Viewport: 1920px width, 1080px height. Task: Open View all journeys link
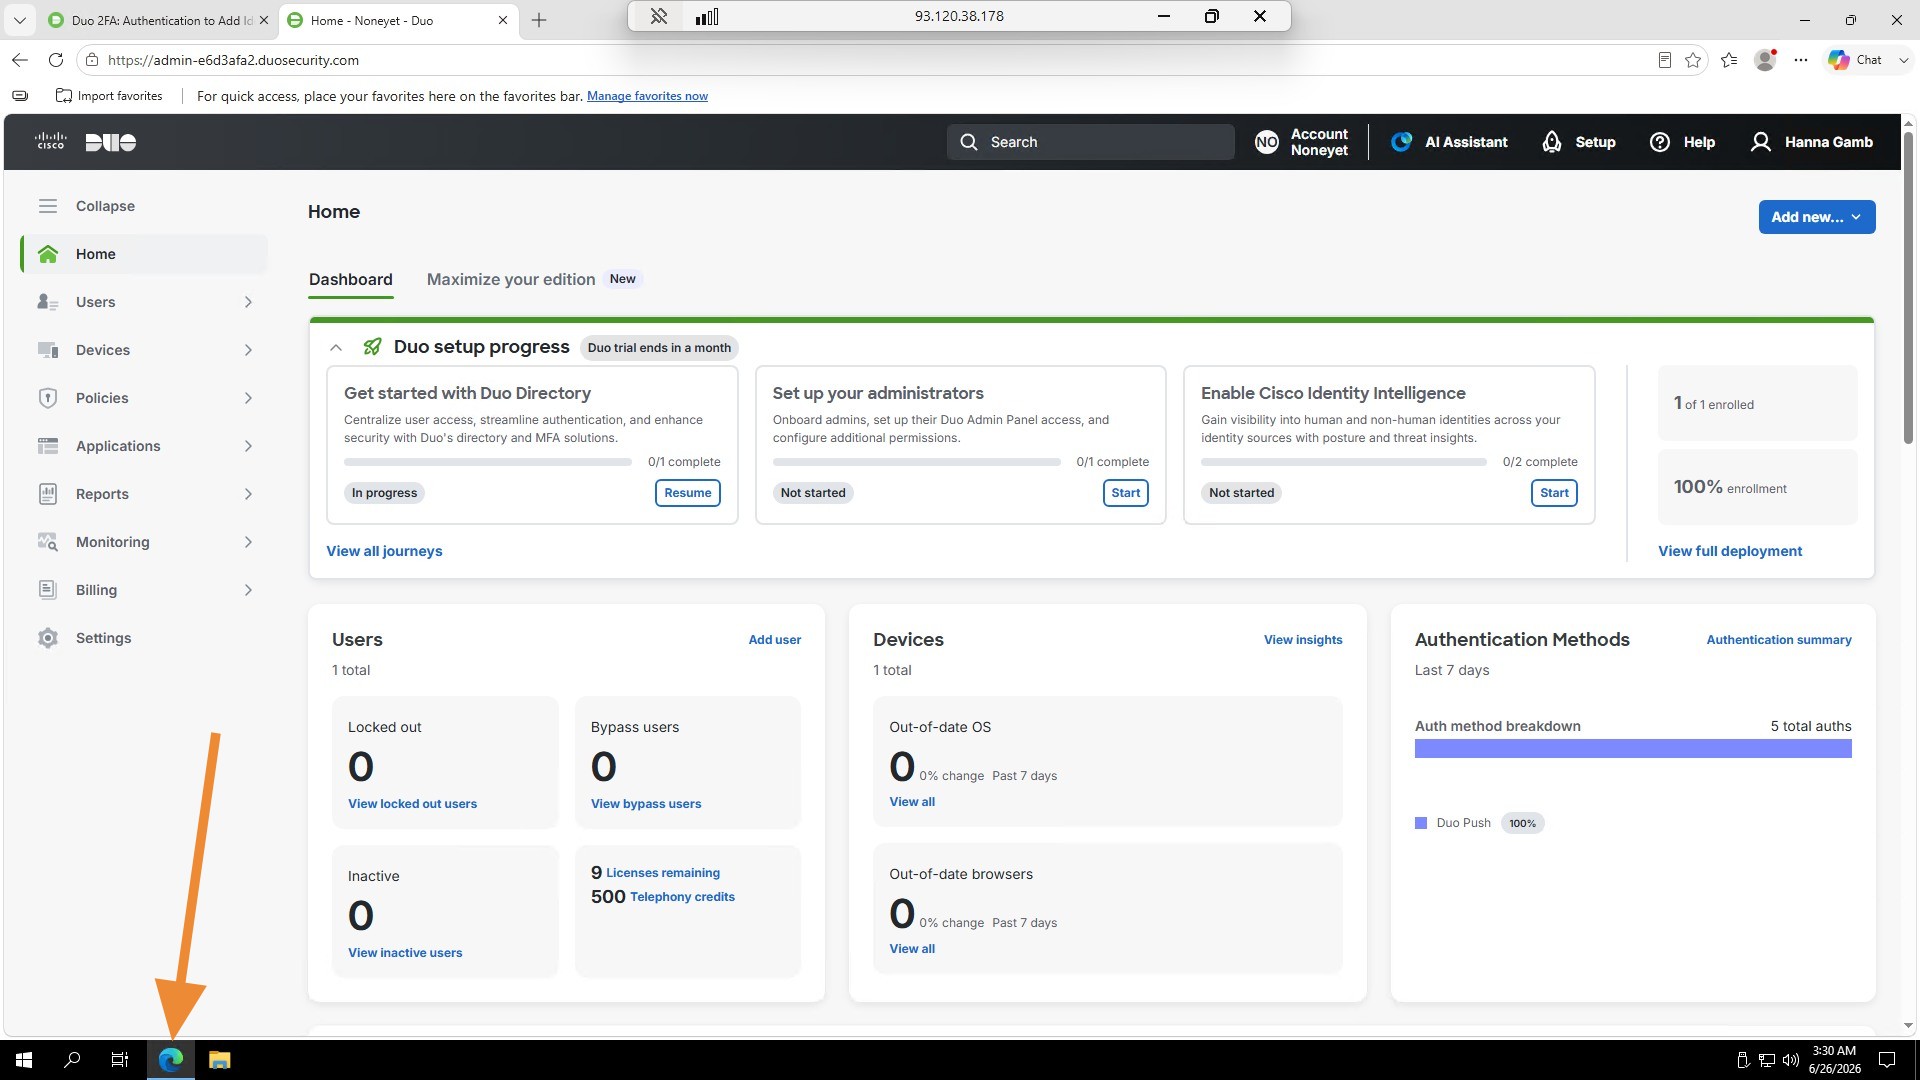tap(384, 551)
